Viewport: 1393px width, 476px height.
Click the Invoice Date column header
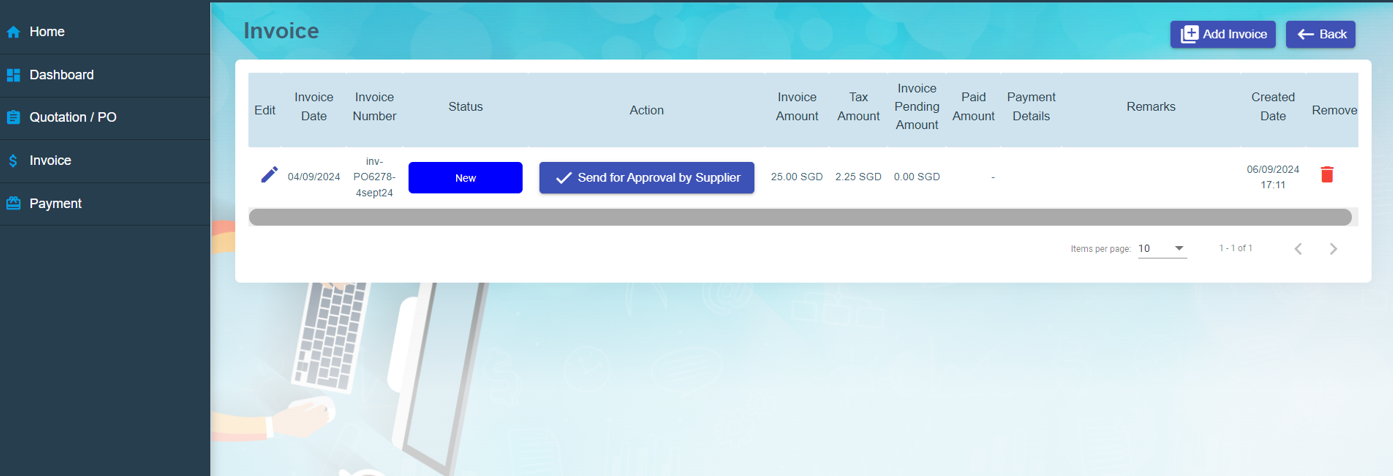tap(314, 107)
